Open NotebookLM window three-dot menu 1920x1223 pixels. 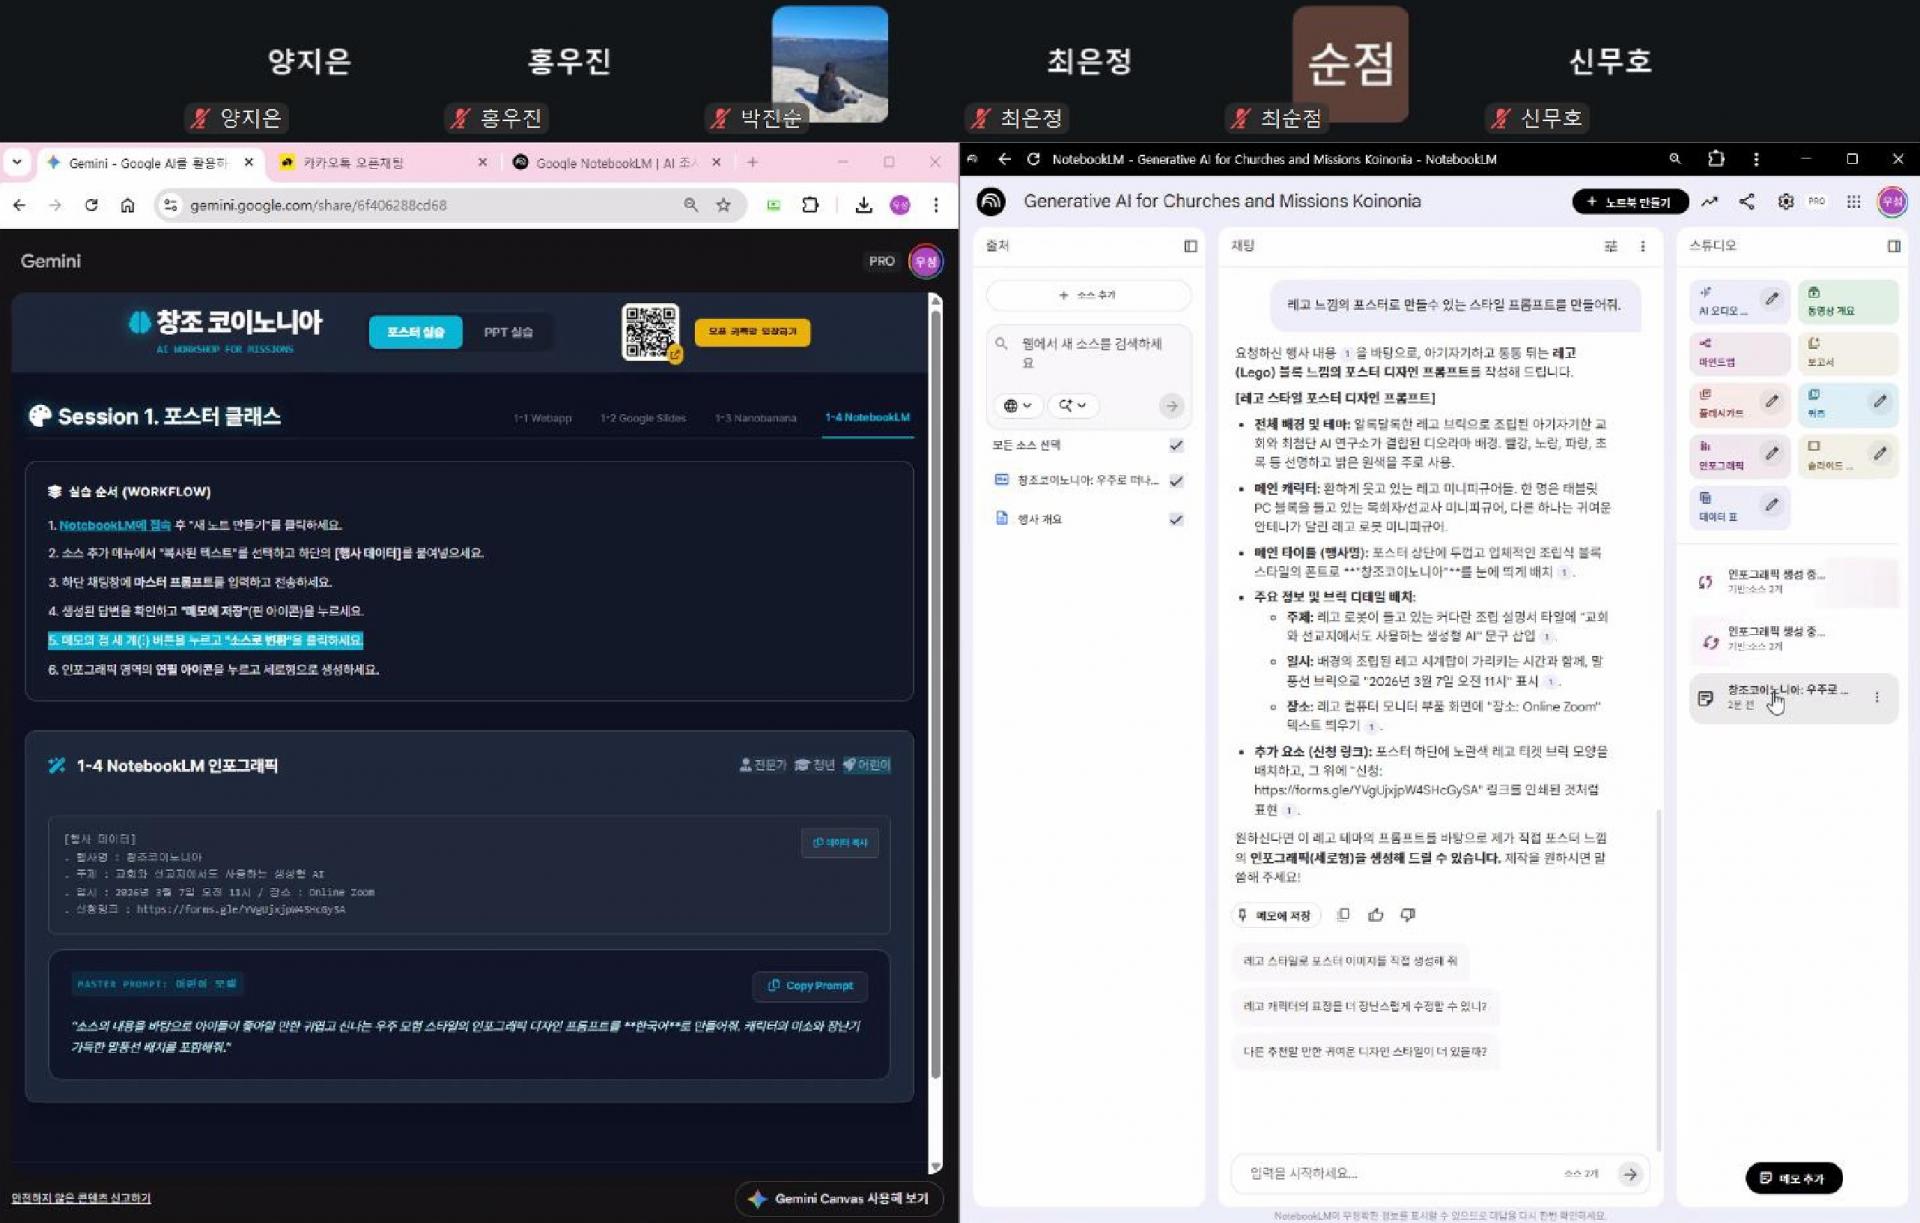pos(1756,159)
